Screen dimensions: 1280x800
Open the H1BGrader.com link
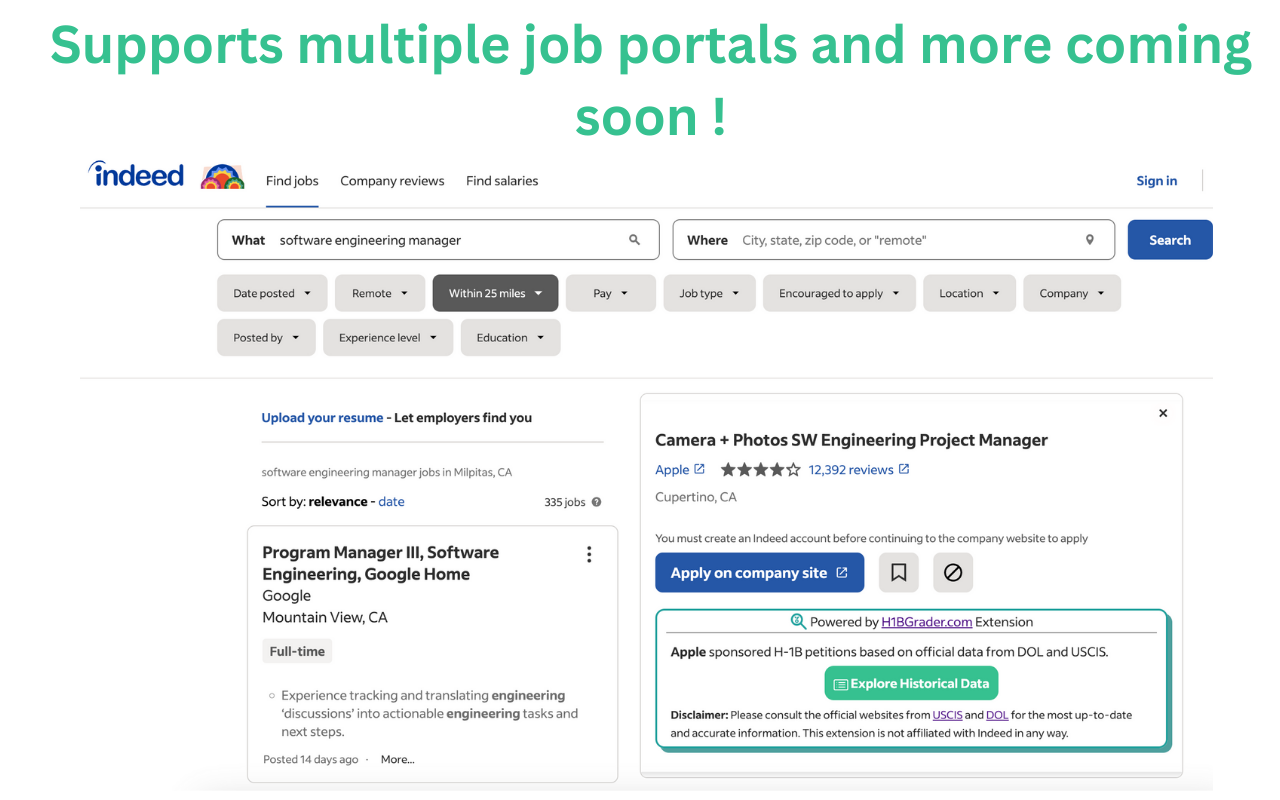(926, 622)
